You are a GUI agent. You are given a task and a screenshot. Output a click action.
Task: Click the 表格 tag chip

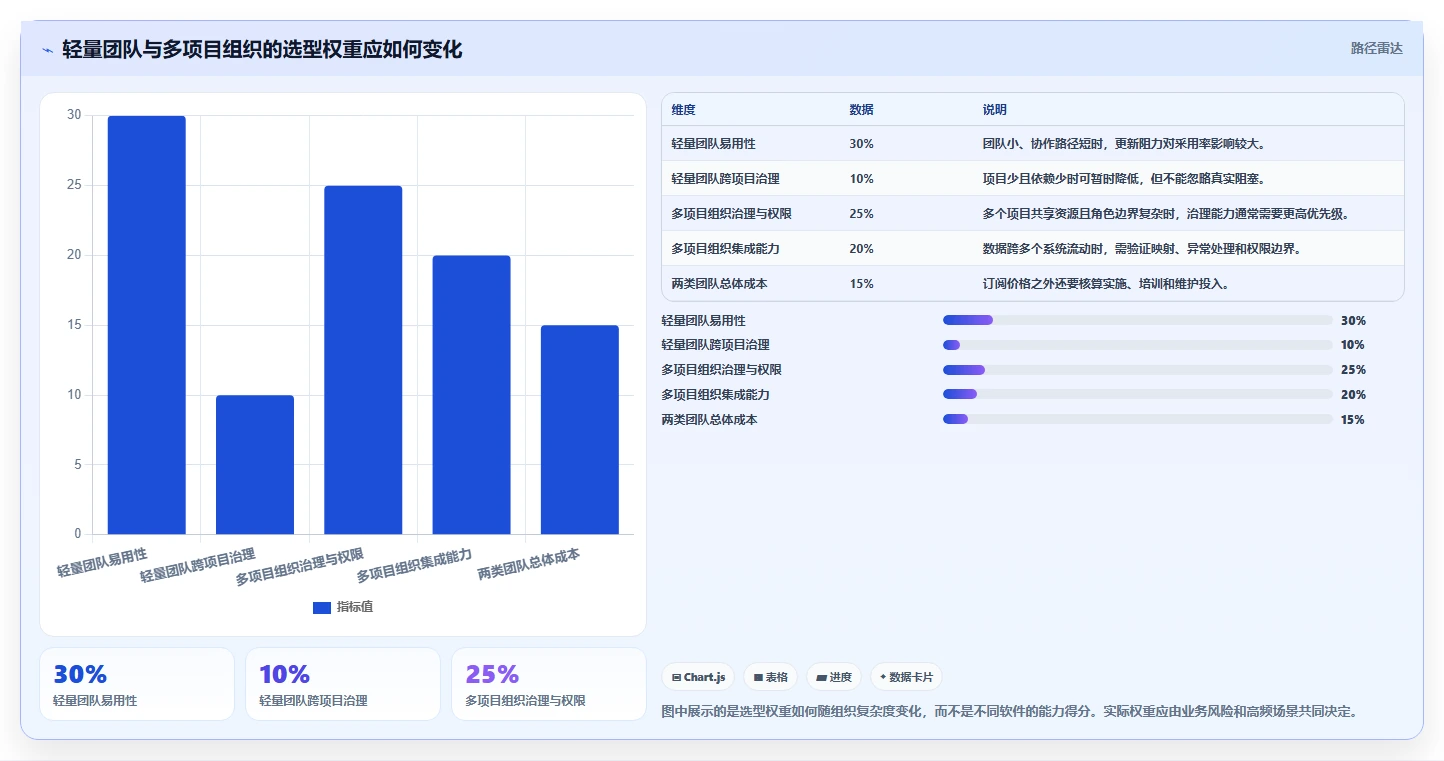(x=770, y=677)
